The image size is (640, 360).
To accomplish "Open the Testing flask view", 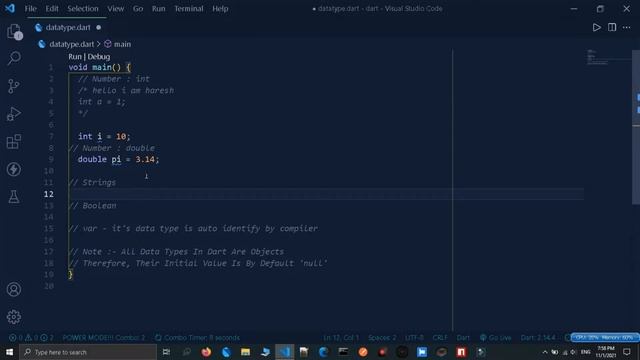I will click(x=14, y=197).
